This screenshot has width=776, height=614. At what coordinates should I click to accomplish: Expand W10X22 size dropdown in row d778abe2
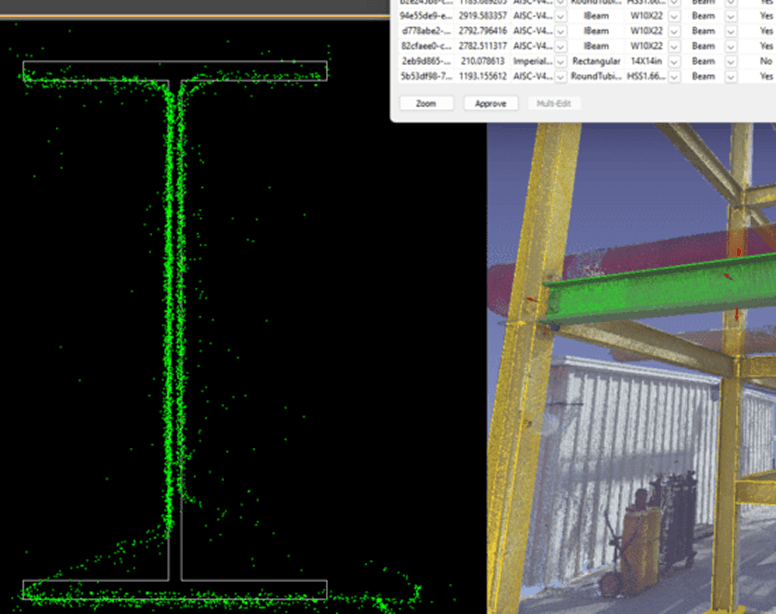click(x=674, y=31)
